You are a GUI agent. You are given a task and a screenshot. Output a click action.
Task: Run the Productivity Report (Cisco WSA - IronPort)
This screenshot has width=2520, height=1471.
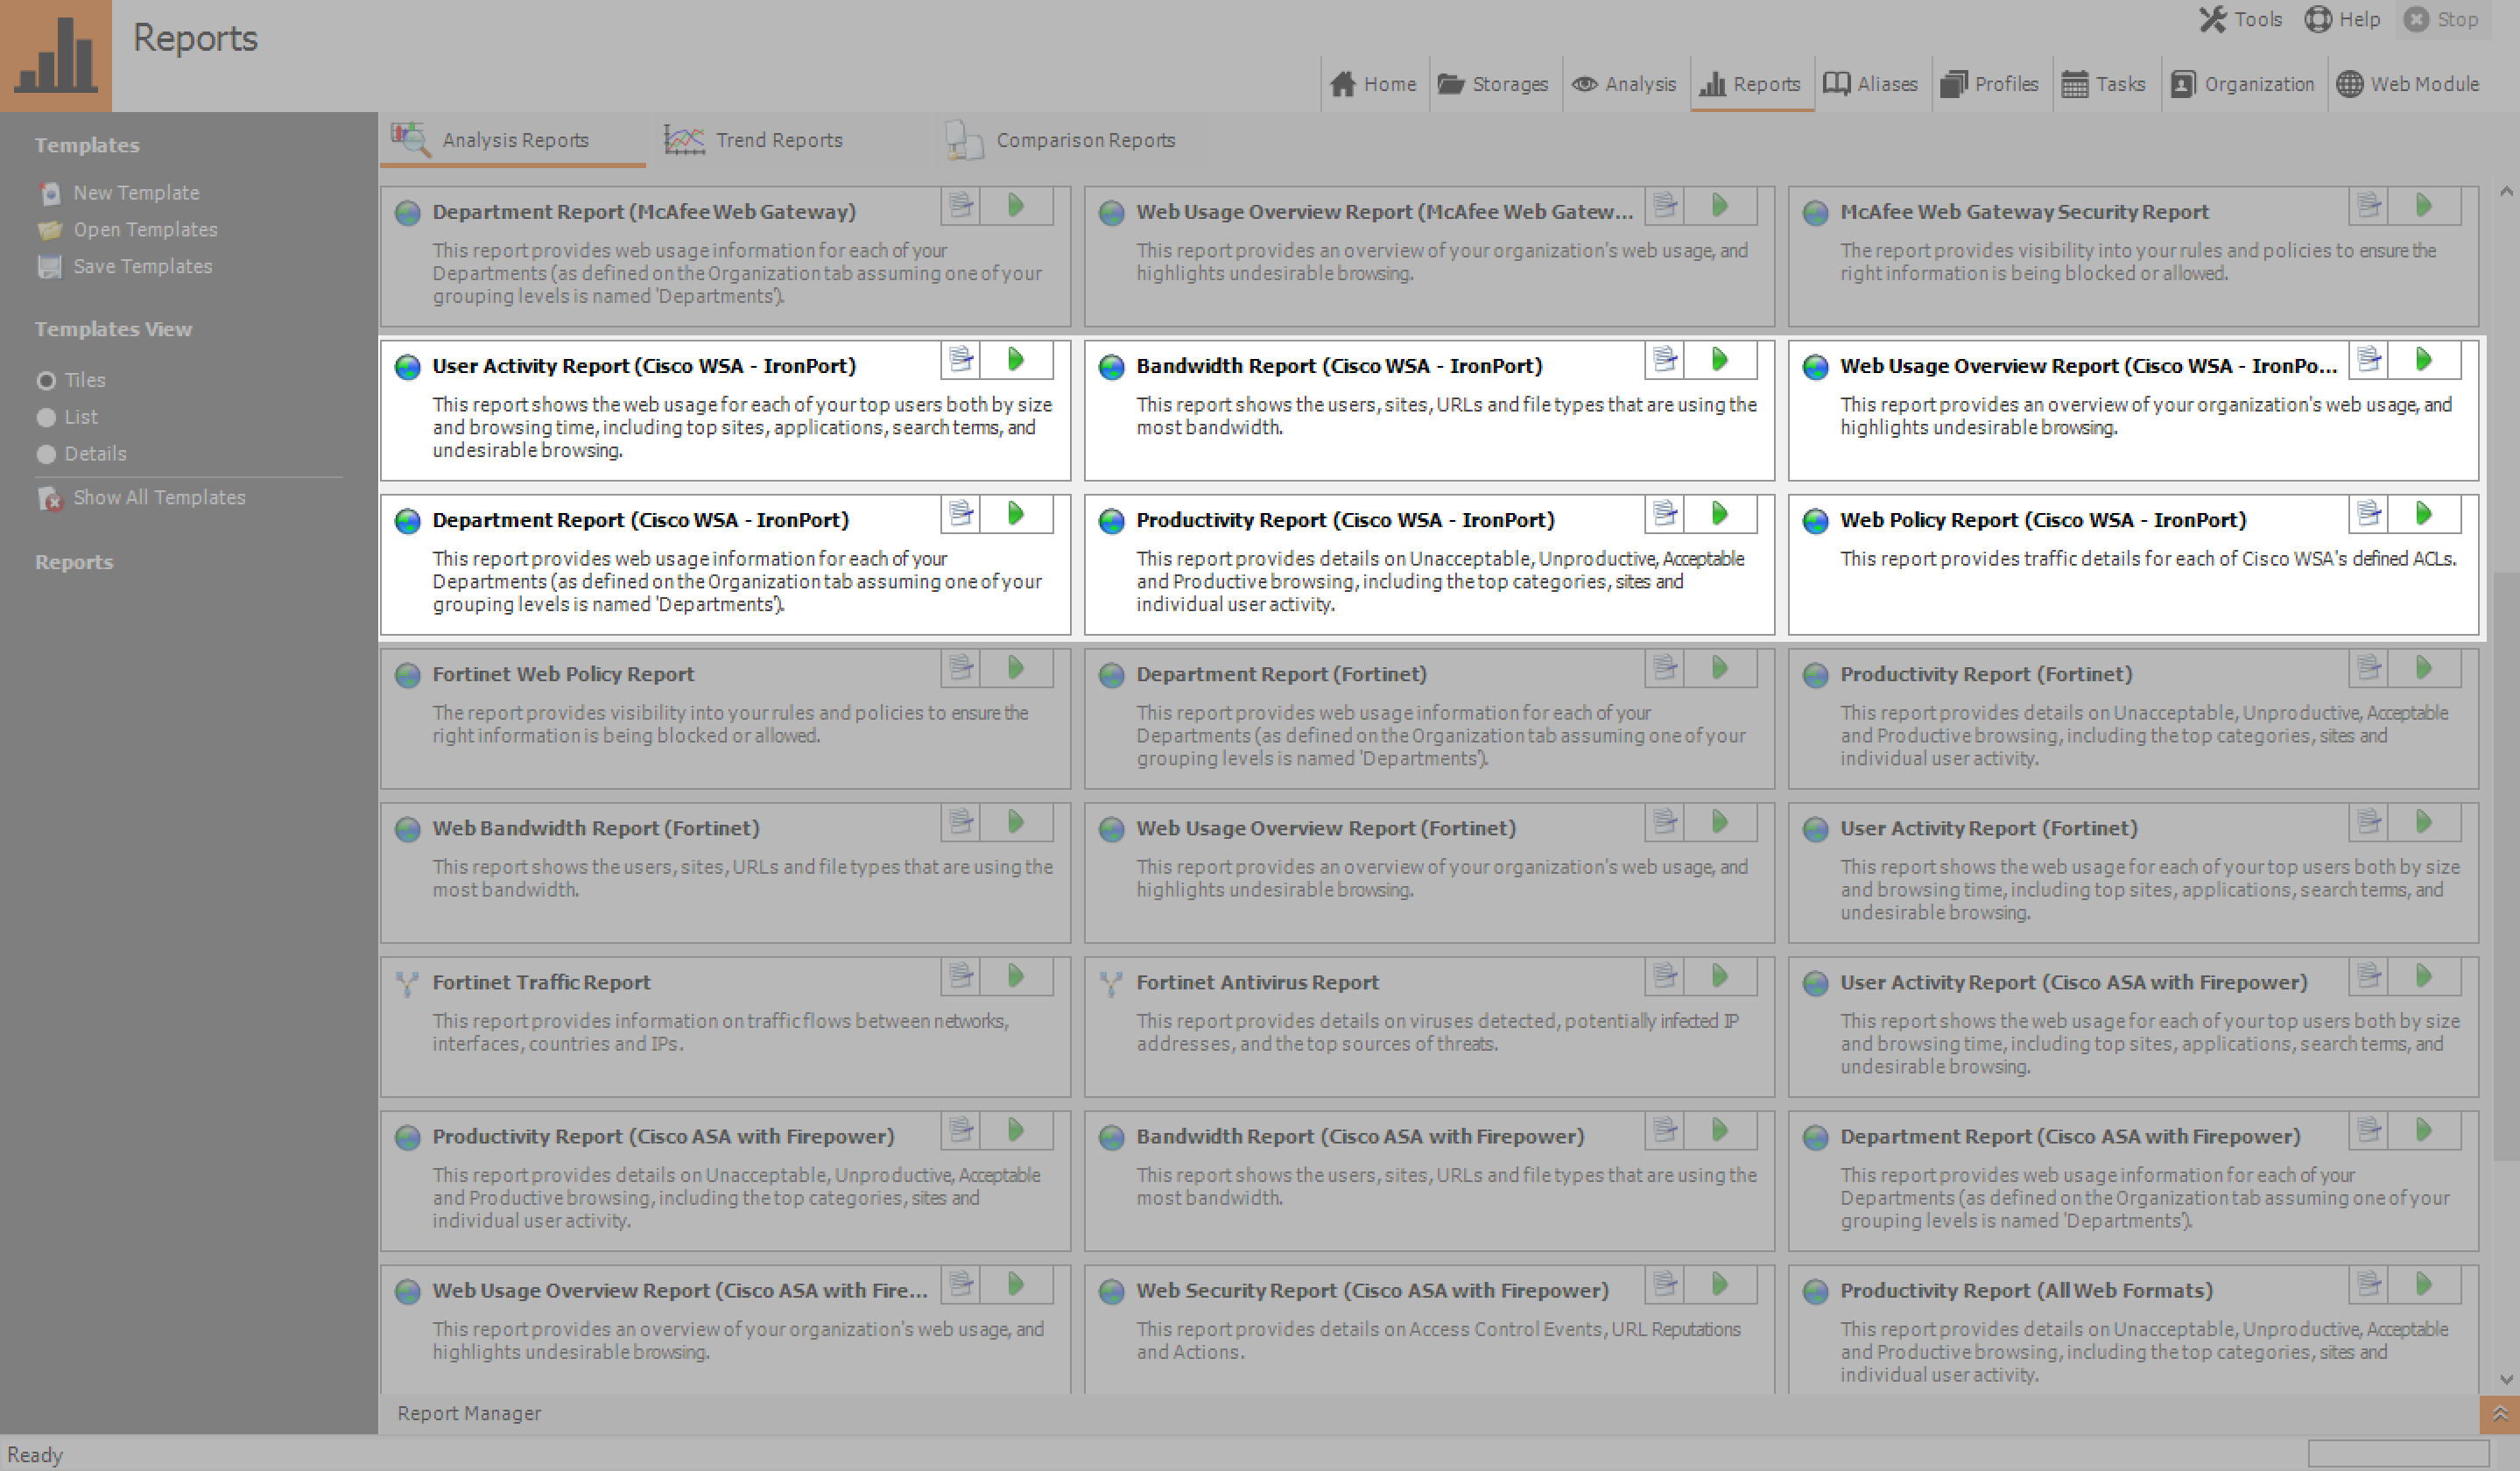click(1720, 514)
